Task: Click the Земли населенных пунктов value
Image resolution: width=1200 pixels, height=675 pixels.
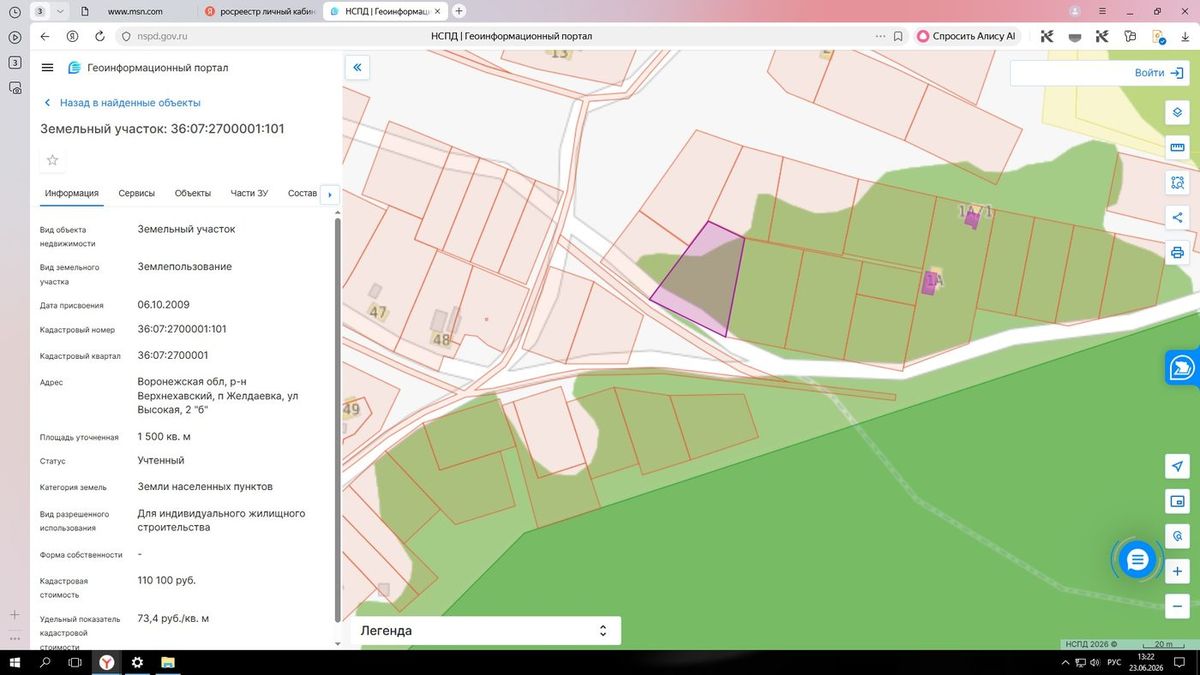Action: click(205, 487)
